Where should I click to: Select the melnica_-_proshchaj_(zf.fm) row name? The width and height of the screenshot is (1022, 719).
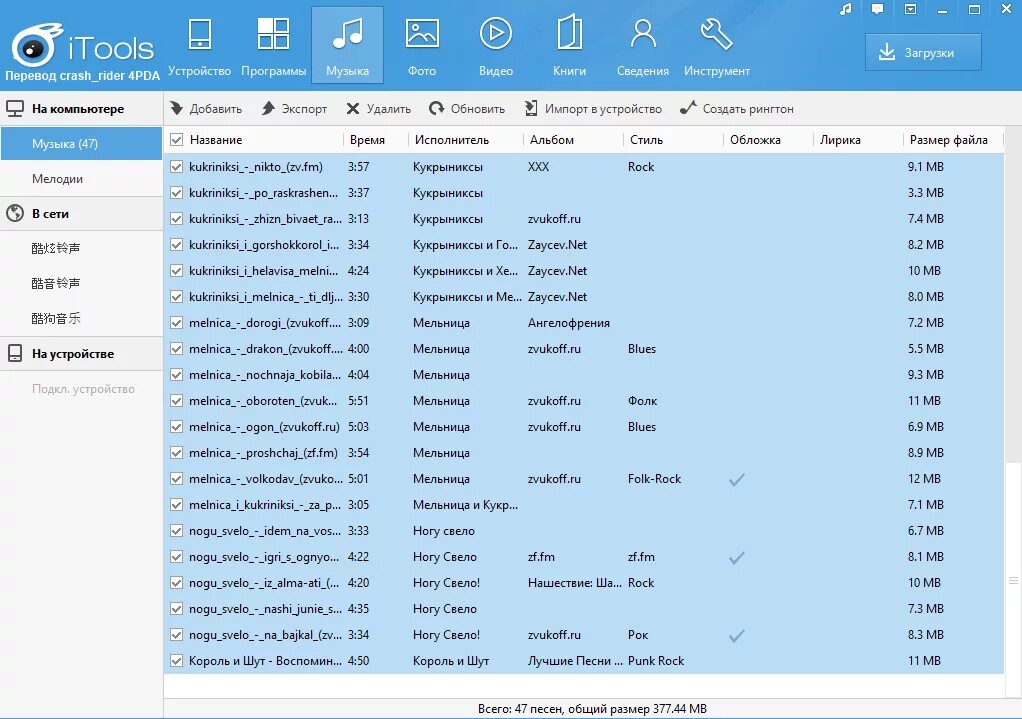coord(263,453)
